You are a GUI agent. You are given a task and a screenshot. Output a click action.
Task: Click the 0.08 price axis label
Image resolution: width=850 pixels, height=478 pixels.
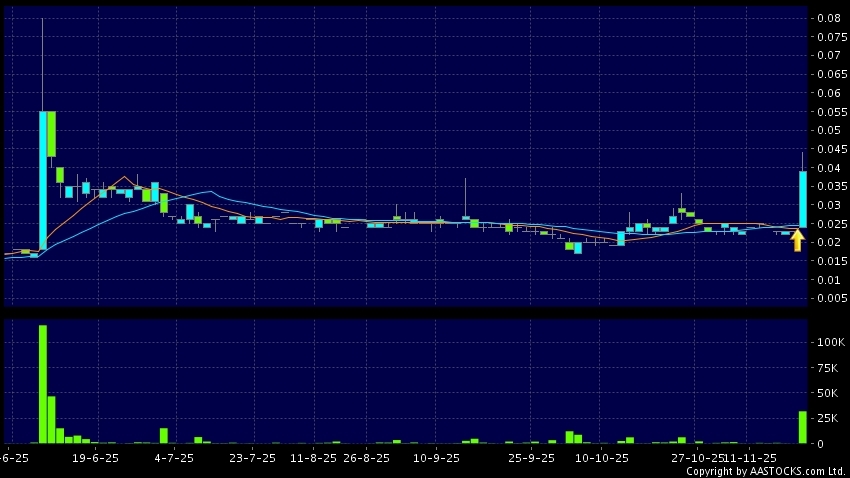tap(828, 19)
